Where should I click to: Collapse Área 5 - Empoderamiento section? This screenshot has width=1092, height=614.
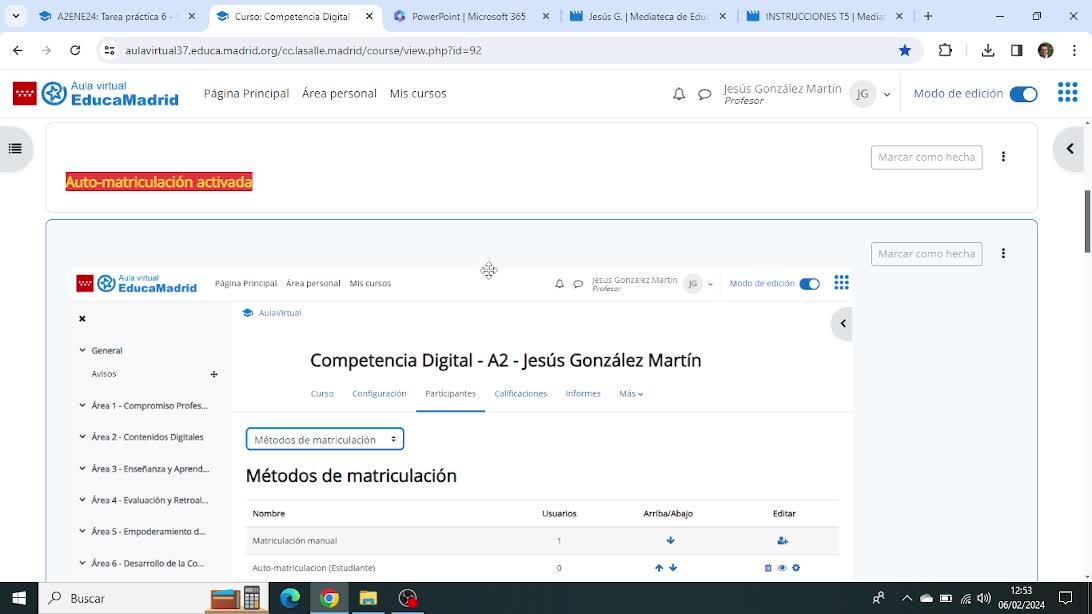coord(82,531)
